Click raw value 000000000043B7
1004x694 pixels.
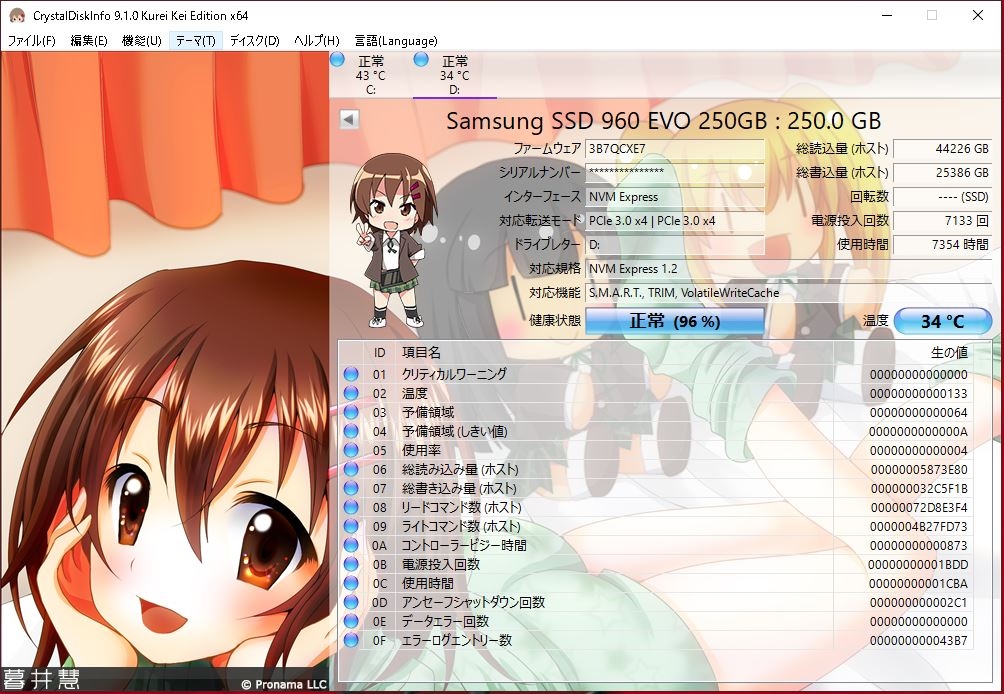click(x=918, y=640)
